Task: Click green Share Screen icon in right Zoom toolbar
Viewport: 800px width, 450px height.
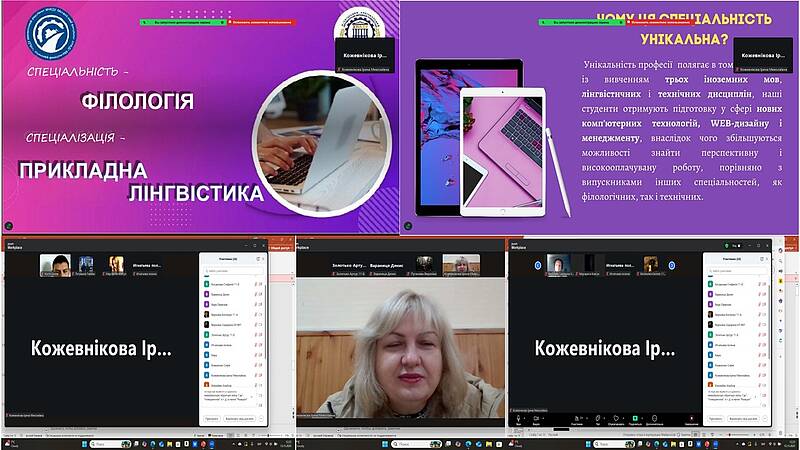Action: point(637,418)
